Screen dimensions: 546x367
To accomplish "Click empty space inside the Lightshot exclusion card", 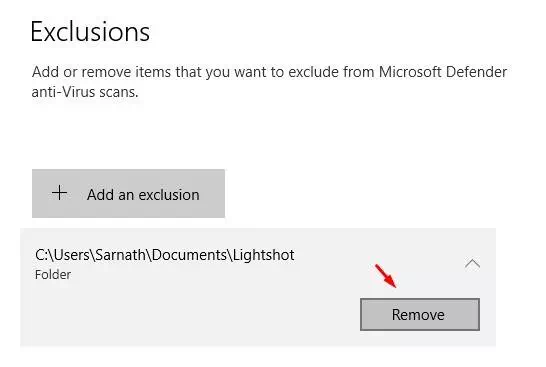I will [195, 313].
